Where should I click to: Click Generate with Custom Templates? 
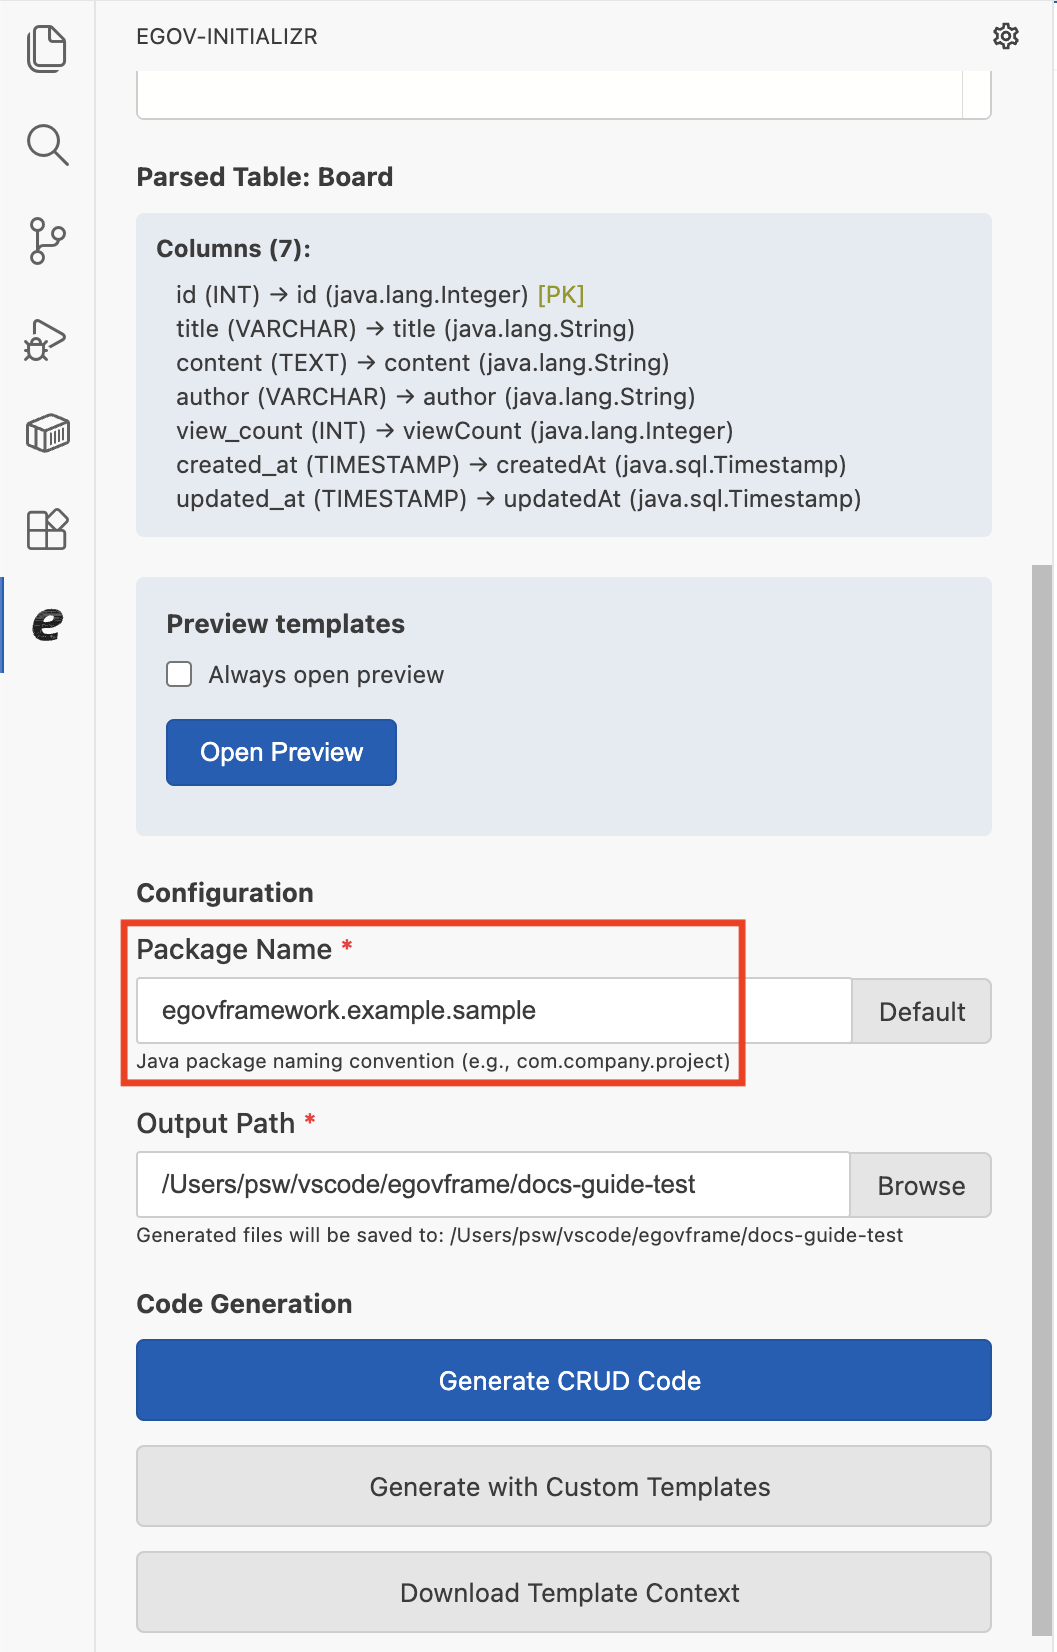[563, 1486]
